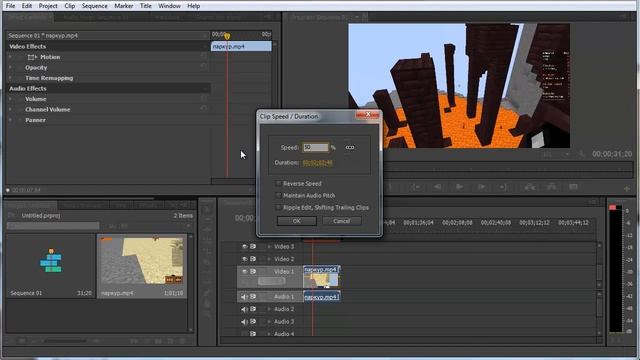Click the Effect Controls playhead marker
Viewport: 640px width, 360px height.
[x=227, y=36]
